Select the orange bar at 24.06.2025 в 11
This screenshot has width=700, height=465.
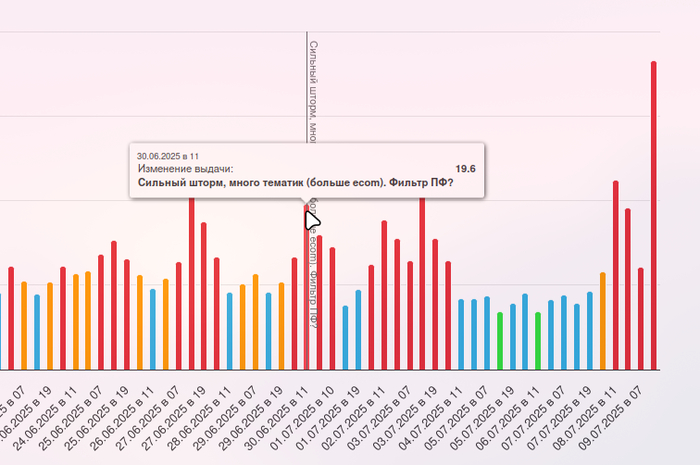(x=75, y=322)
